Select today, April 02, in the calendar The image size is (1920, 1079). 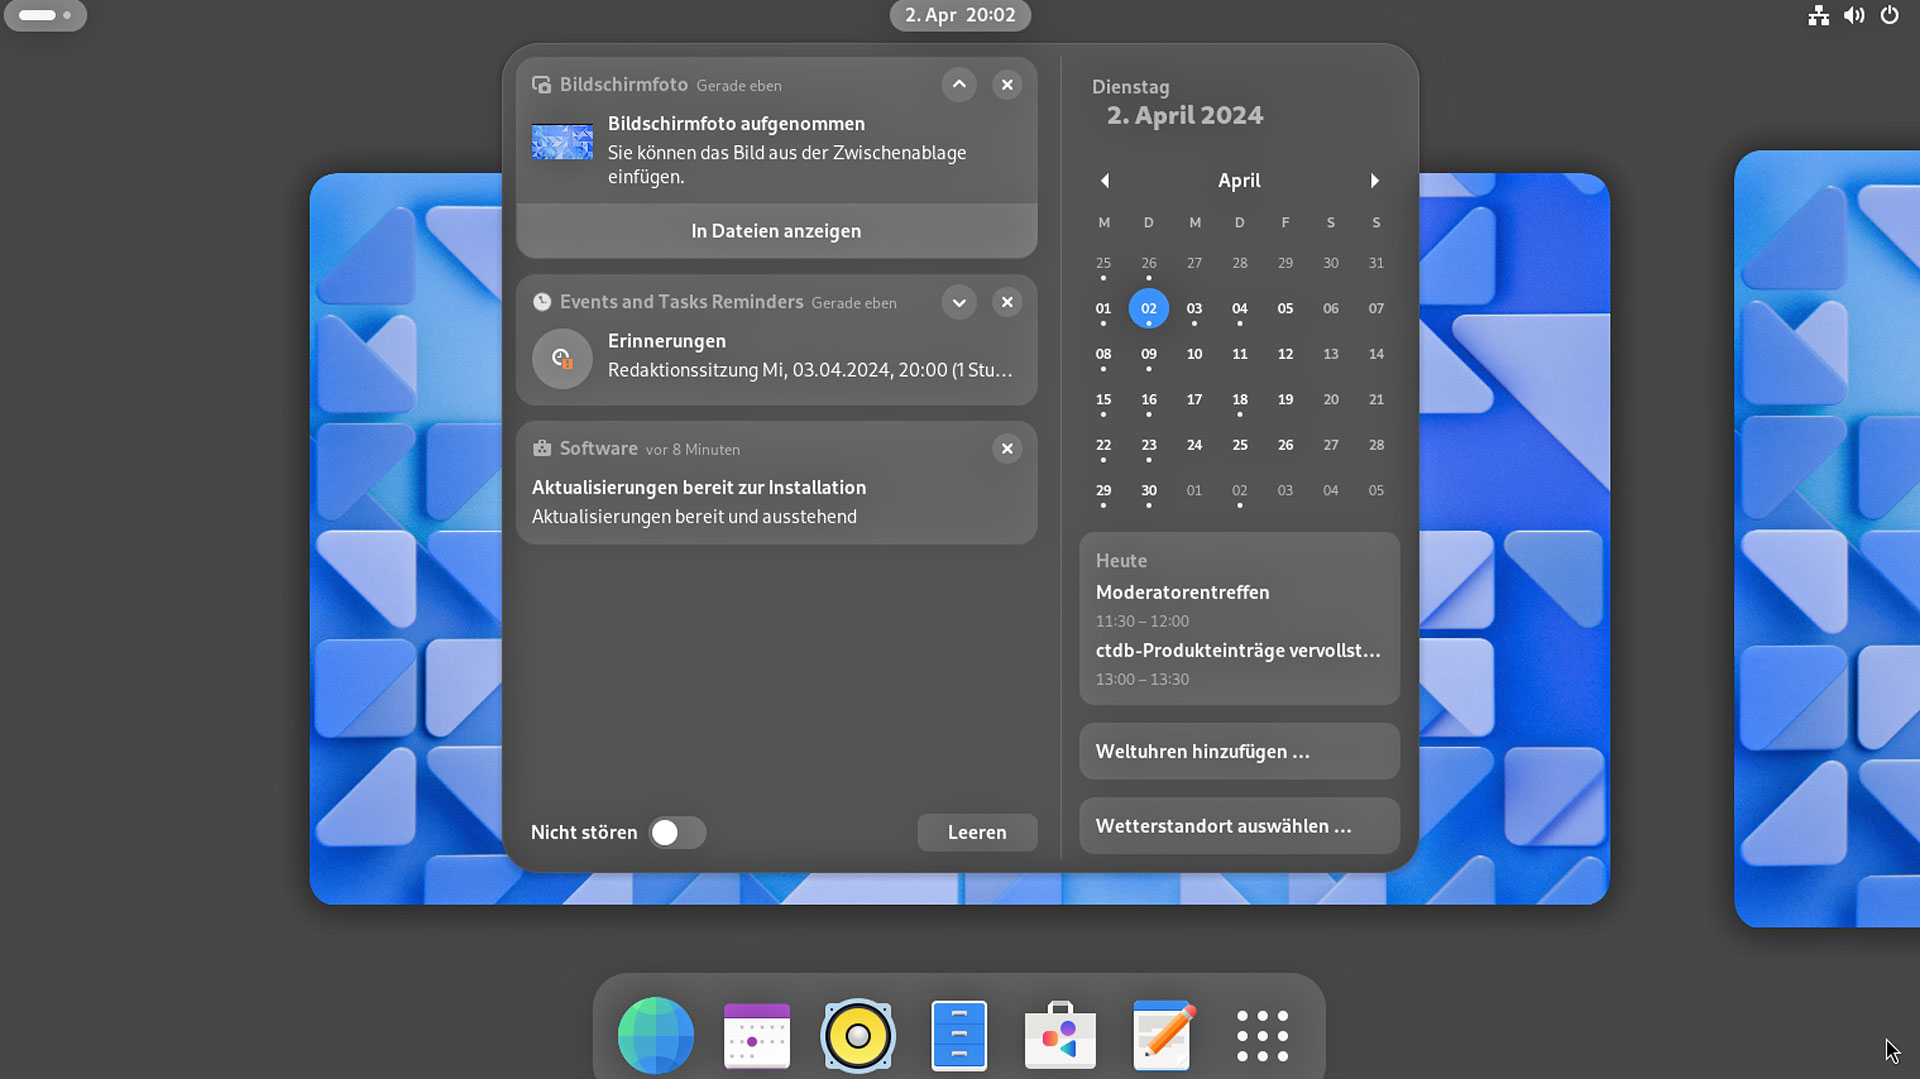click(x=1149, y=309)
